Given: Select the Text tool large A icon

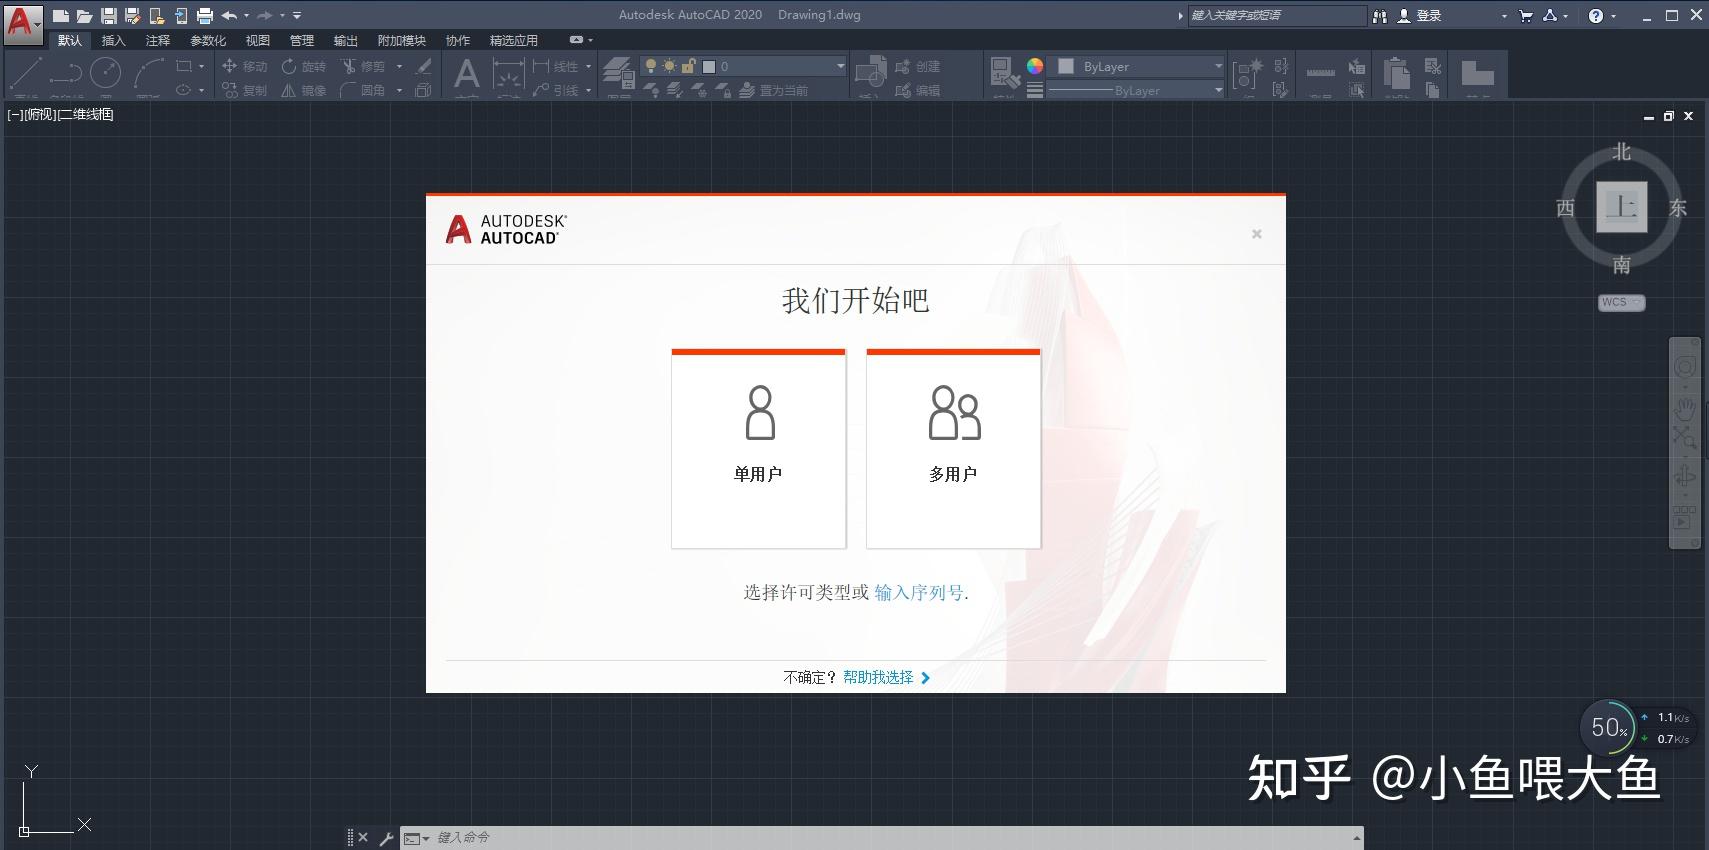Looking at the screenshot, I should 466,74.
